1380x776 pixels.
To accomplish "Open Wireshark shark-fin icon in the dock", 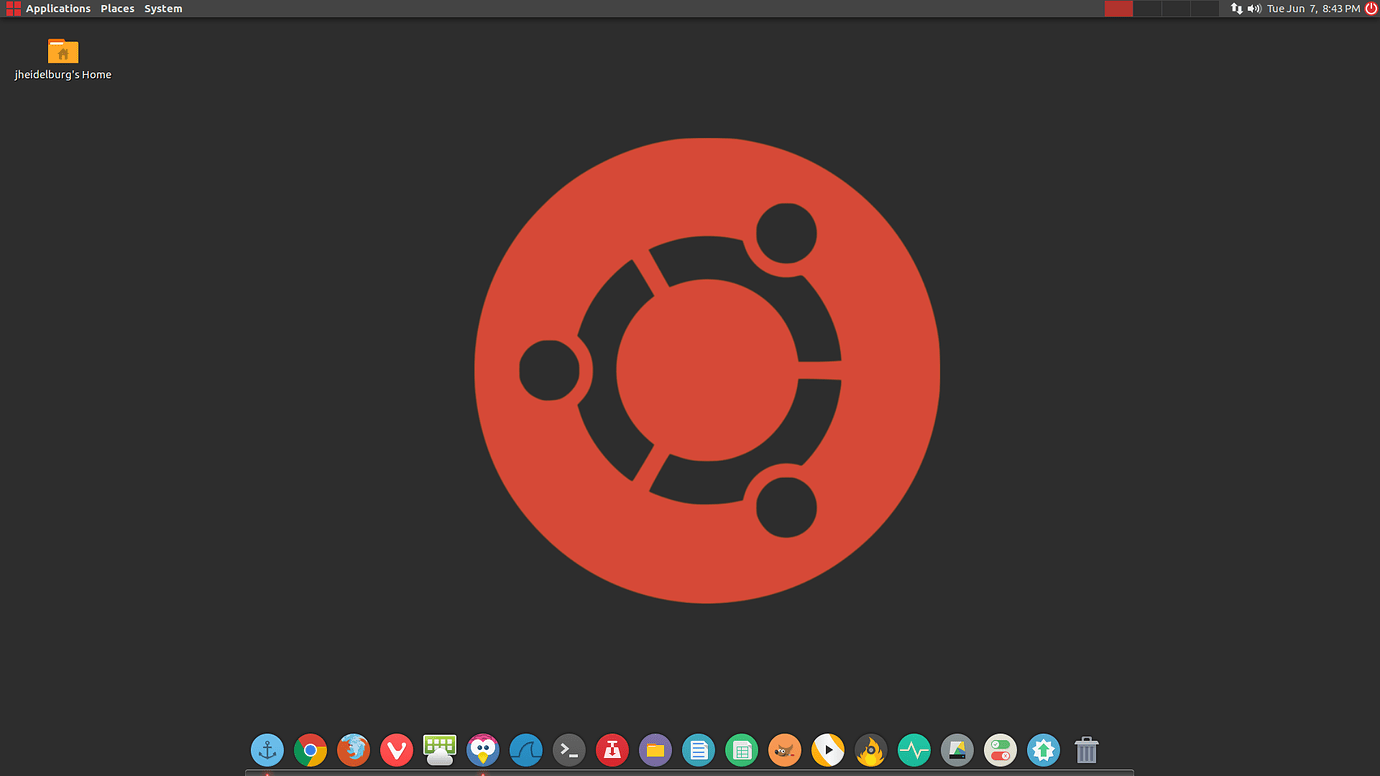I will tap(526, 749).
